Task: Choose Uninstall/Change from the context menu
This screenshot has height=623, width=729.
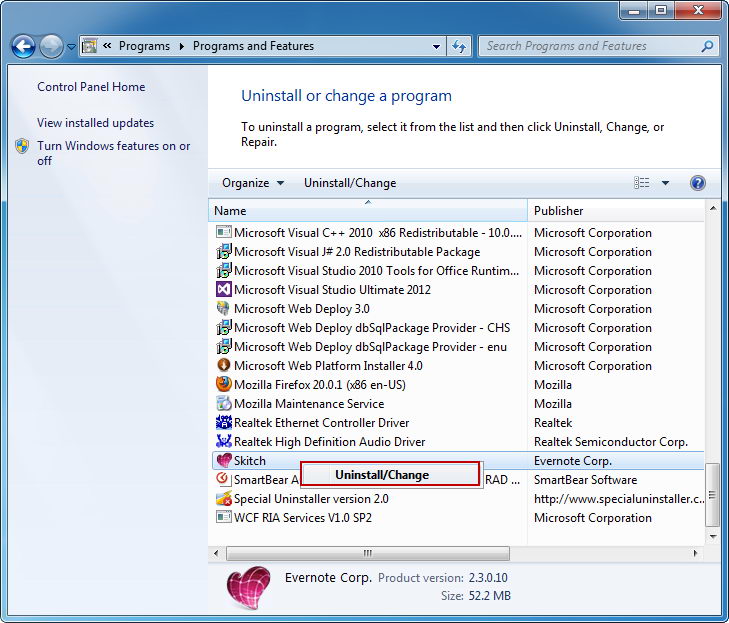Action: pos(390,475)
